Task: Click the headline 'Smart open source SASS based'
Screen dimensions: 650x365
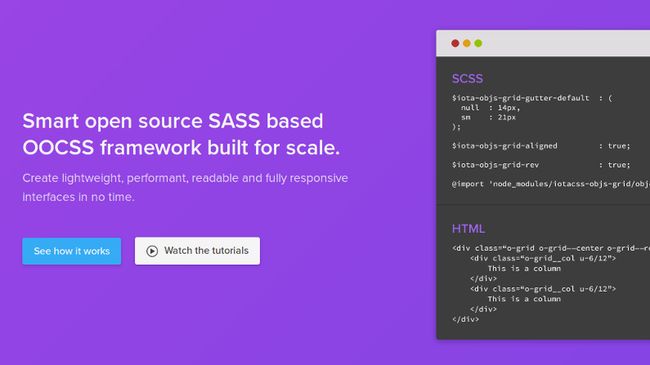Action: (173, 121)
